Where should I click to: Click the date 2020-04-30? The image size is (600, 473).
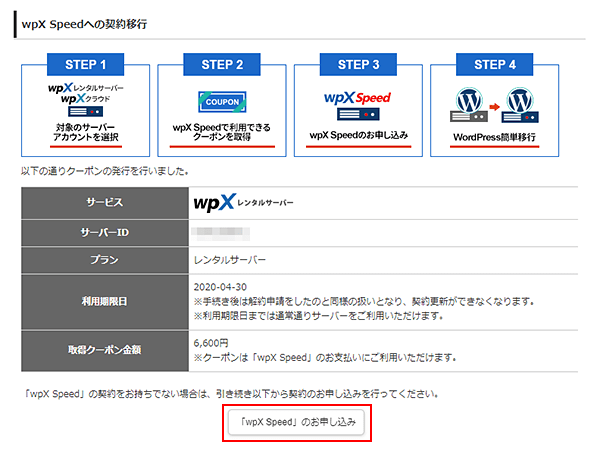(x=220, y=287)
